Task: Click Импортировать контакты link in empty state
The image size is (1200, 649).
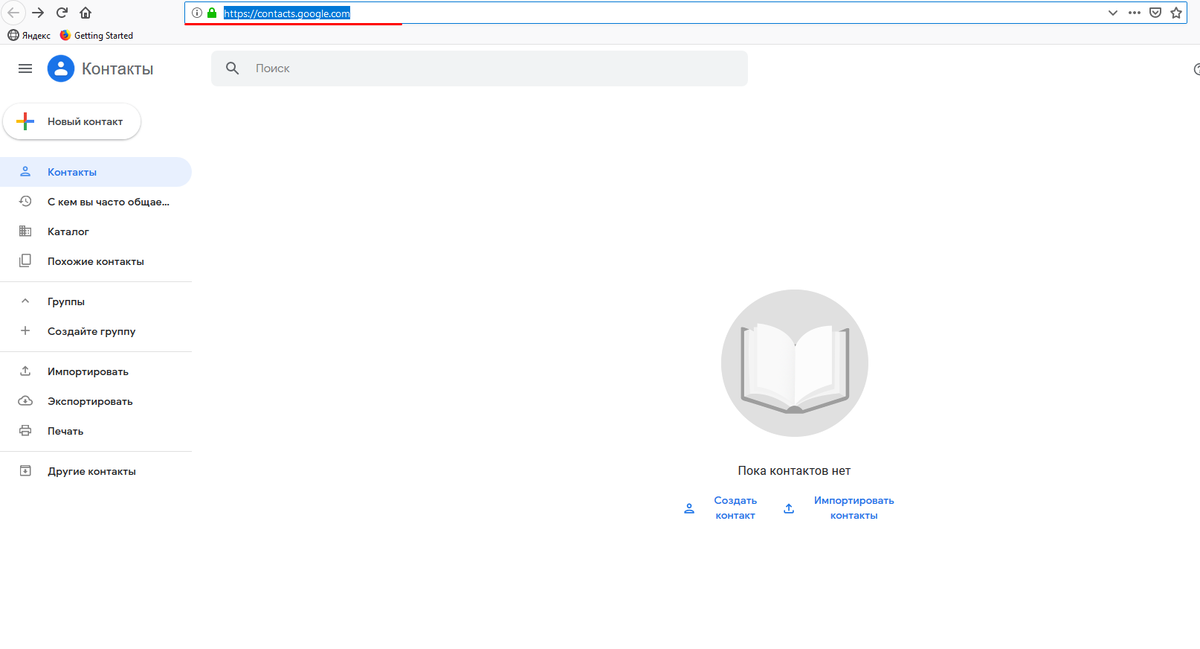Action: click(854, 508)
